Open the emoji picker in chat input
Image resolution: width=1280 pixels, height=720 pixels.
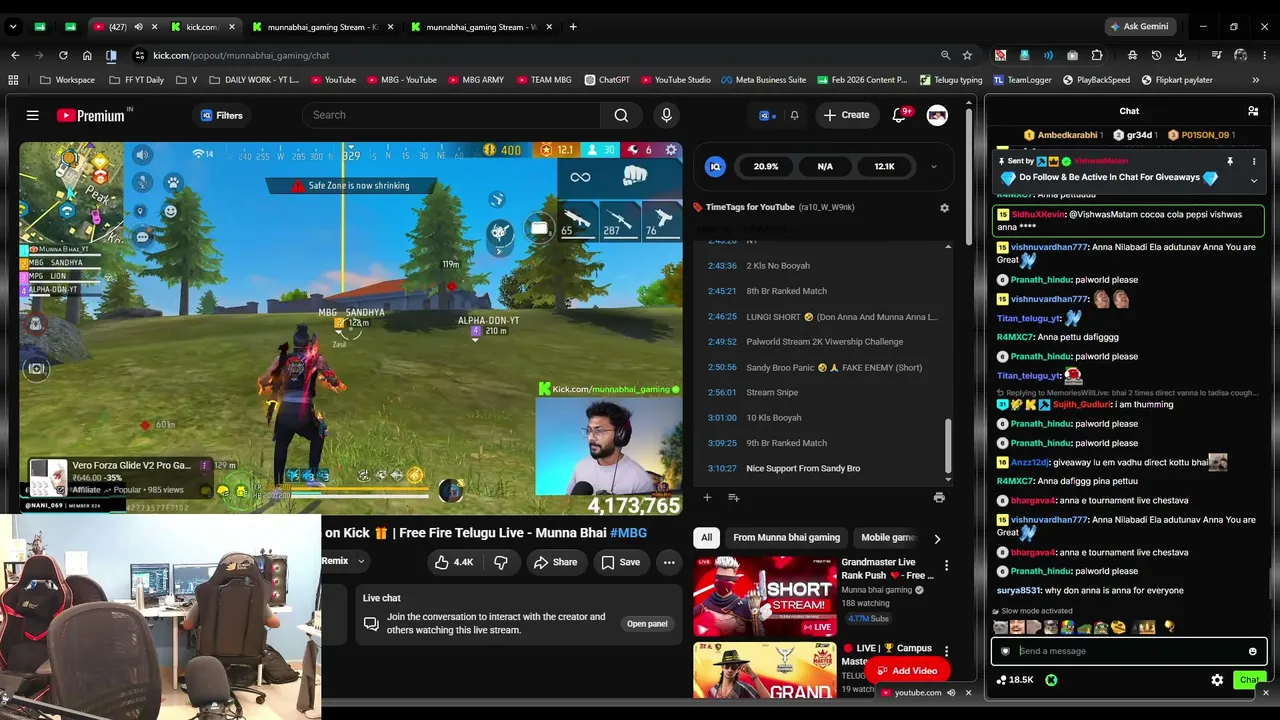1252,652
